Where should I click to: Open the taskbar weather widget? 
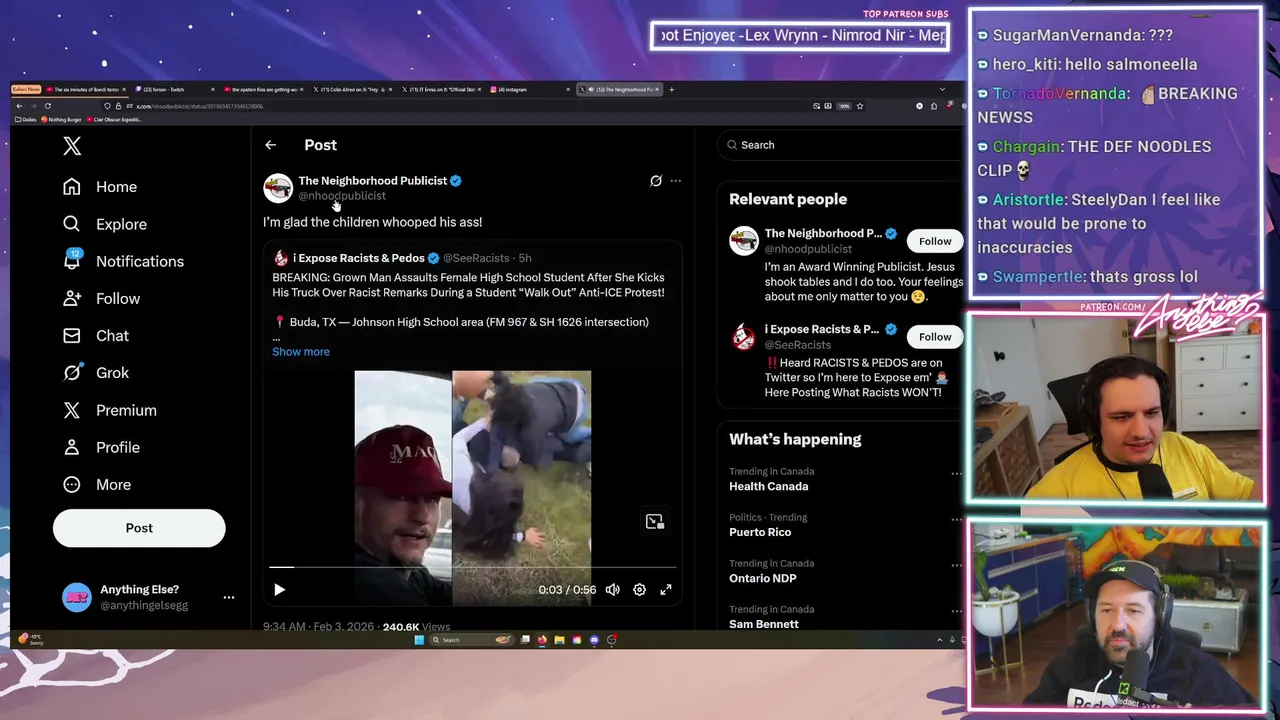click(30, 639)
